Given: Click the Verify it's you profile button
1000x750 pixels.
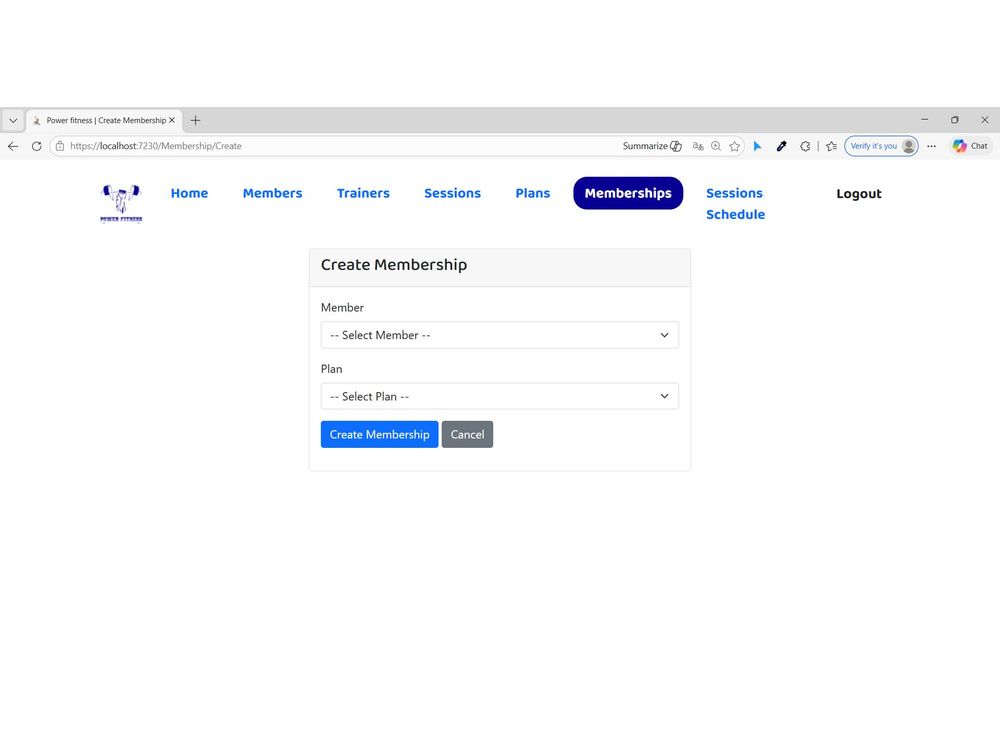Looking at the screenshot, I should (x=881, y=146).
